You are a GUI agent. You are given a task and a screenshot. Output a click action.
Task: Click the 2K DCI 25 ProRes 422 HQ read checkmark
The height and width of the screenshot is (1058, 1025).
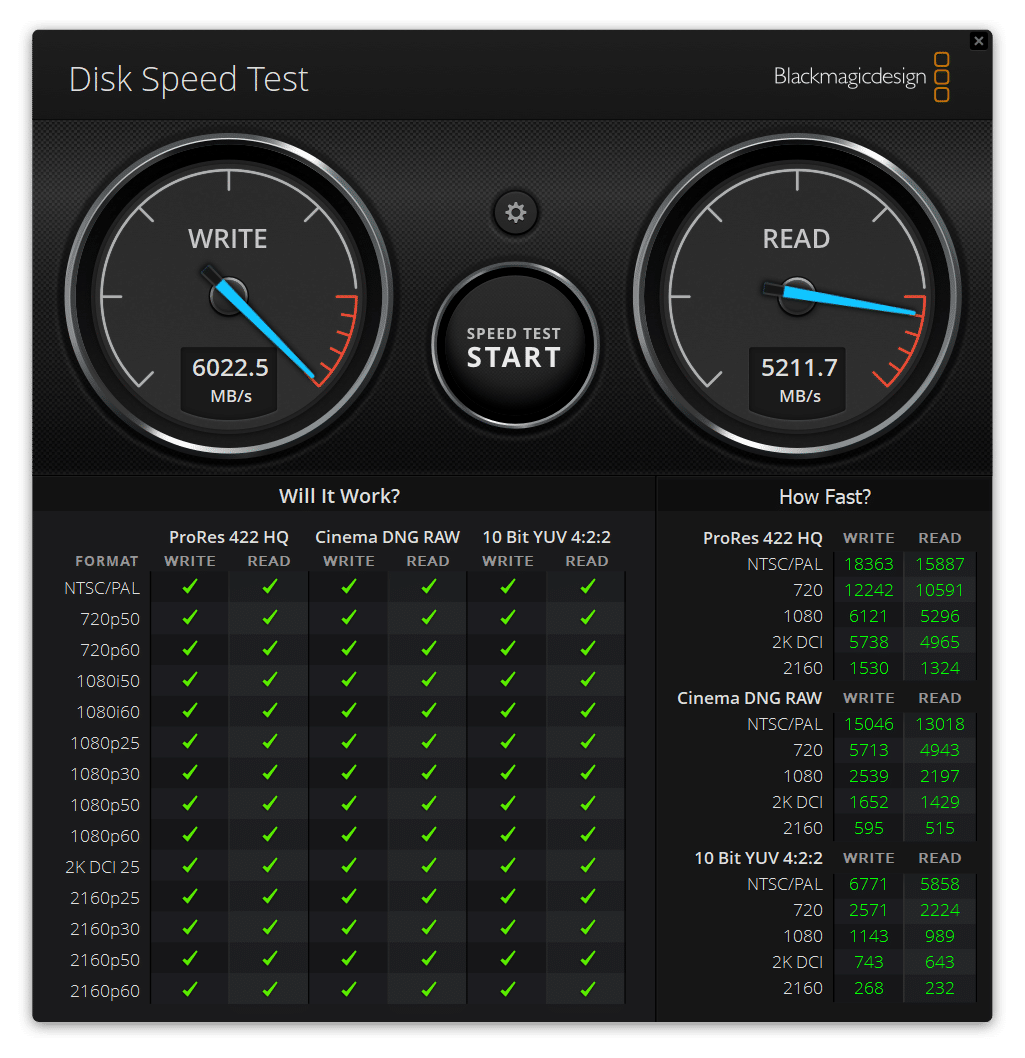pyautogui.click(x=270, y=866)
